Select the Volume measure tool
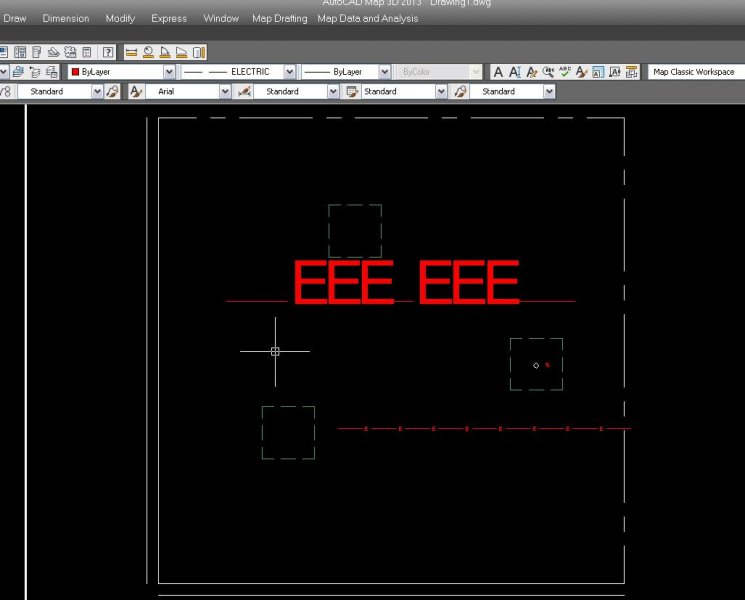This screenshot has width=745, height=600. click(x=199, y=52)
